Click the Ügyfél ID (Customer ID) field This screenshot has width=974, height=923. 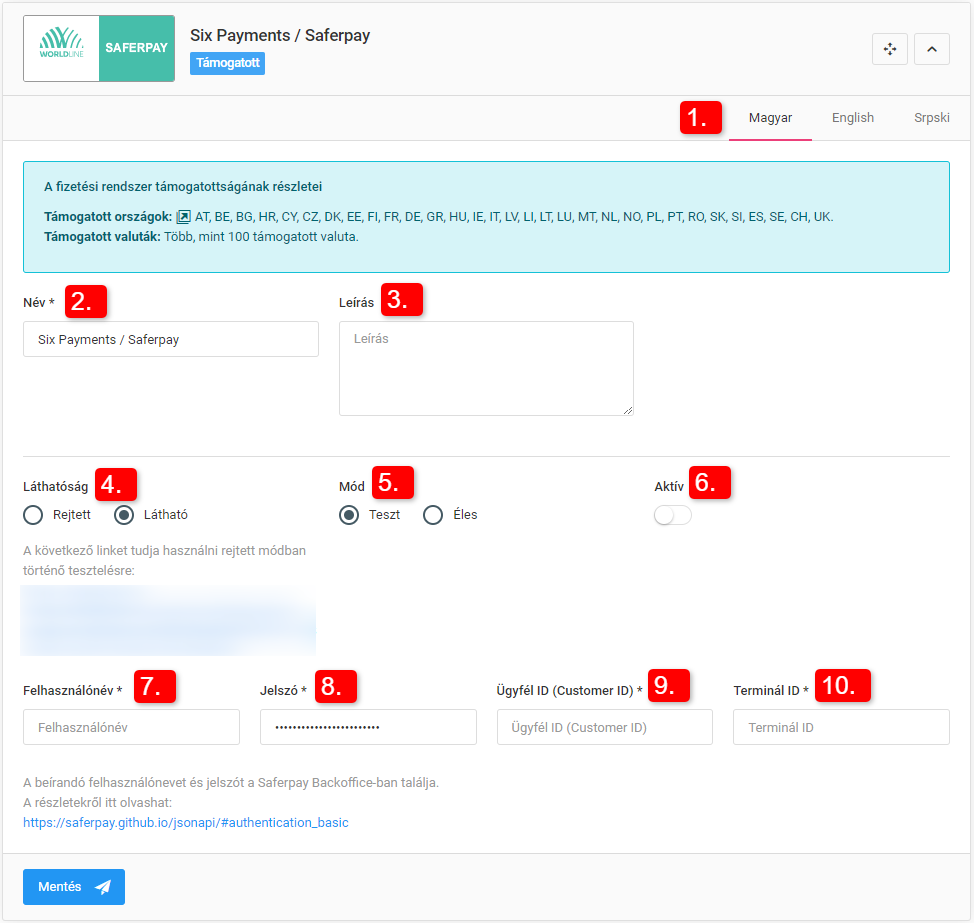click(x=605, y=727)
